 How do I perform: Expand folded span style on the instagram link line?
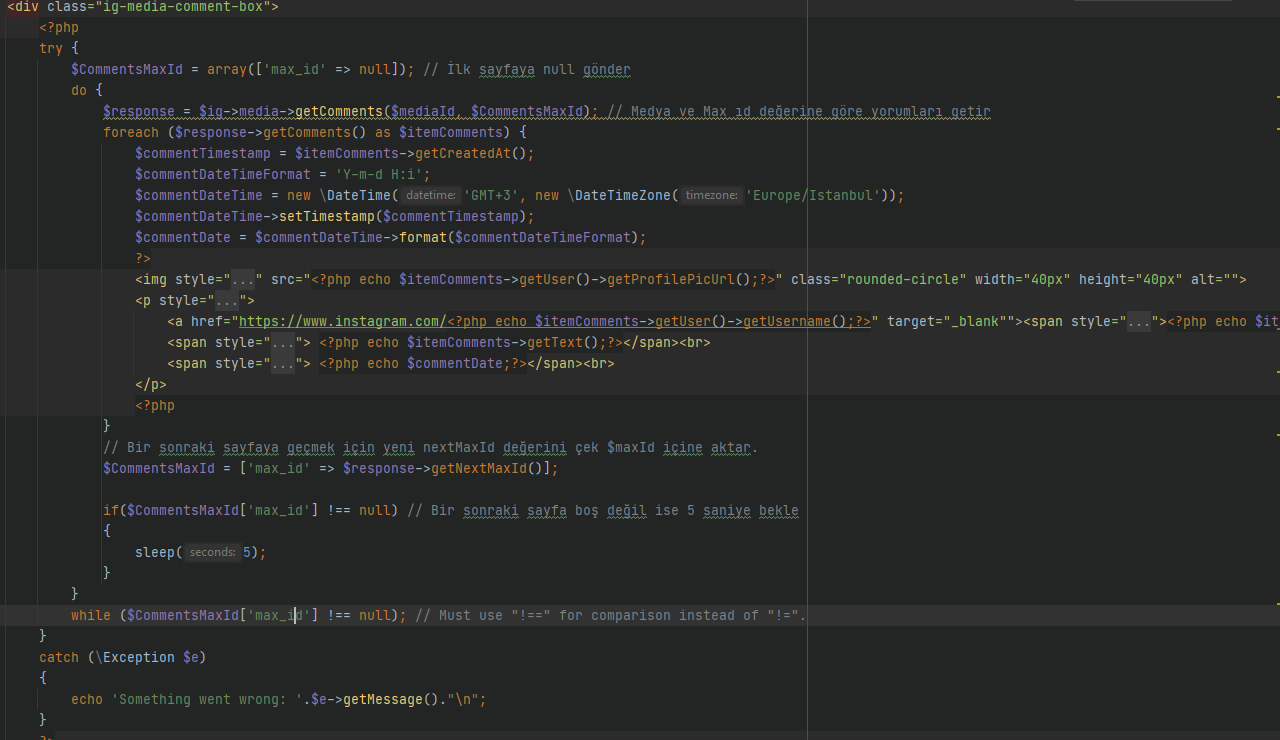[x=1139, y=322]
